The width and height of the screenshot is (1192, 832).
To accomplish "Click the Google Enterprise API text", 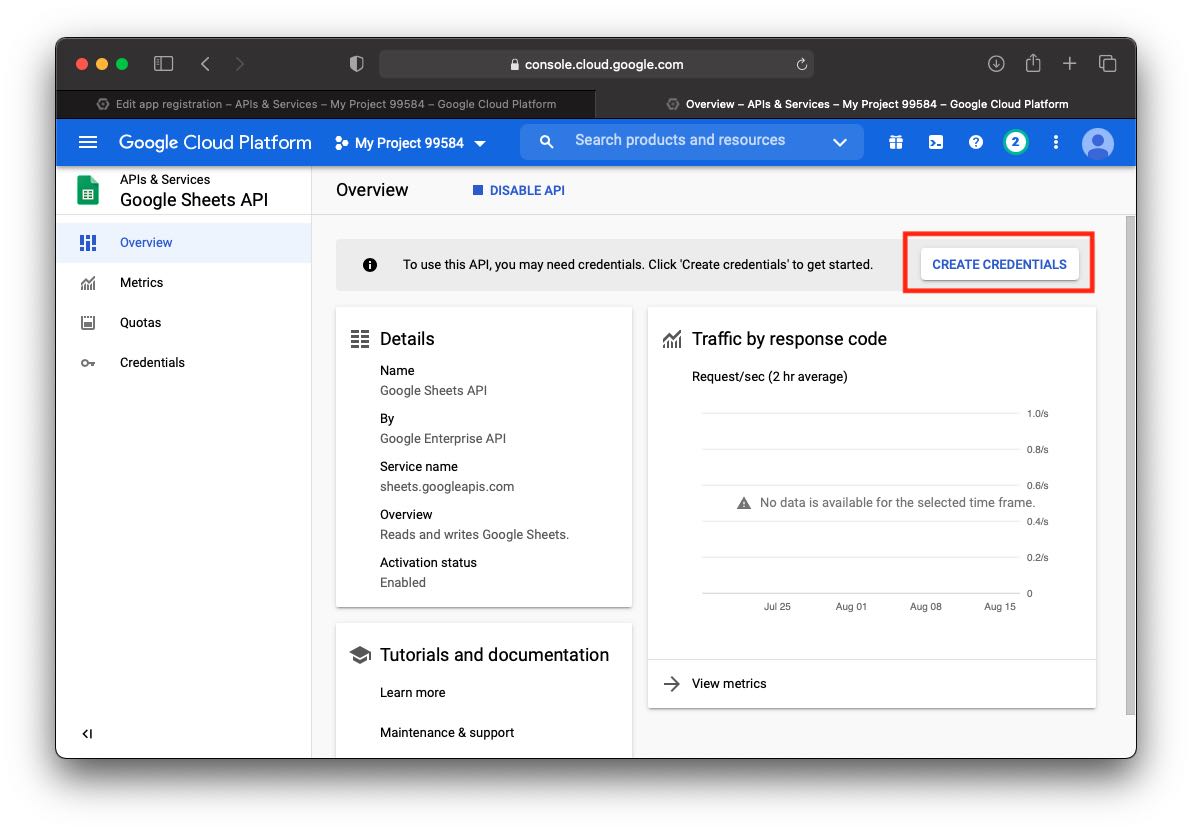I will pyautogui.click(x=442, y=439).
